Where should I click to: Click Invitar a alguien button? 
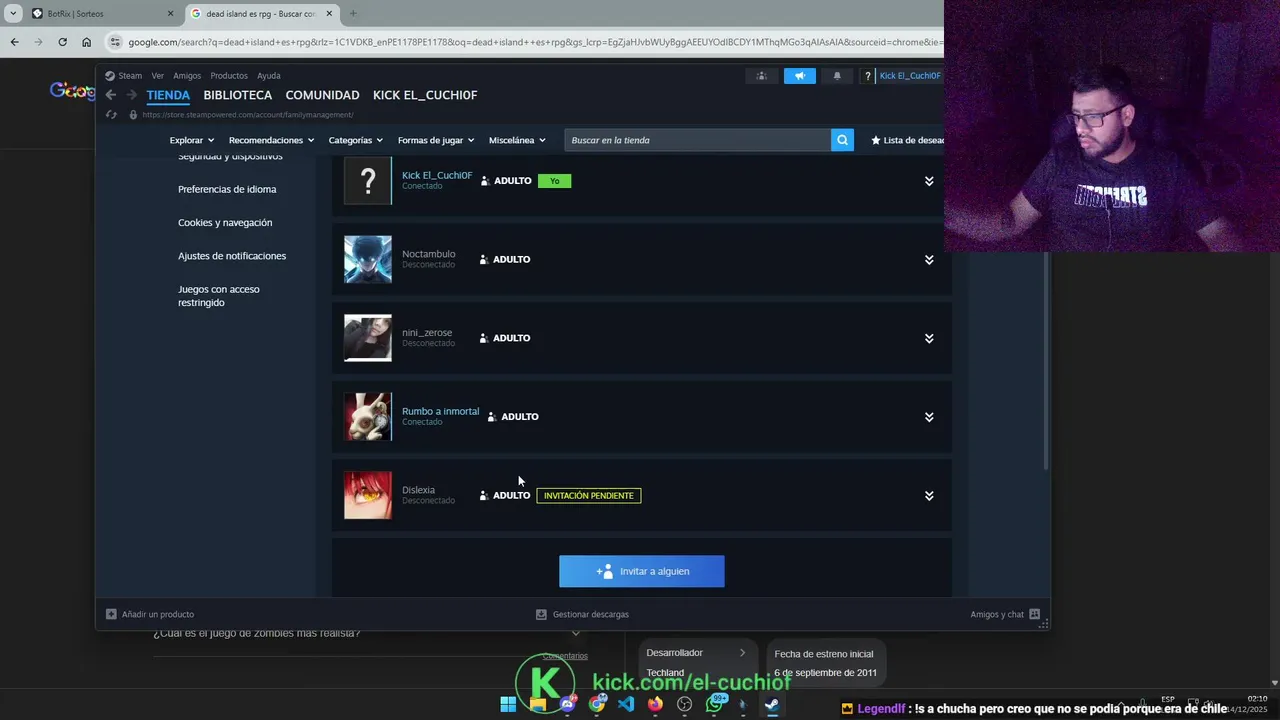click(642, 571)
